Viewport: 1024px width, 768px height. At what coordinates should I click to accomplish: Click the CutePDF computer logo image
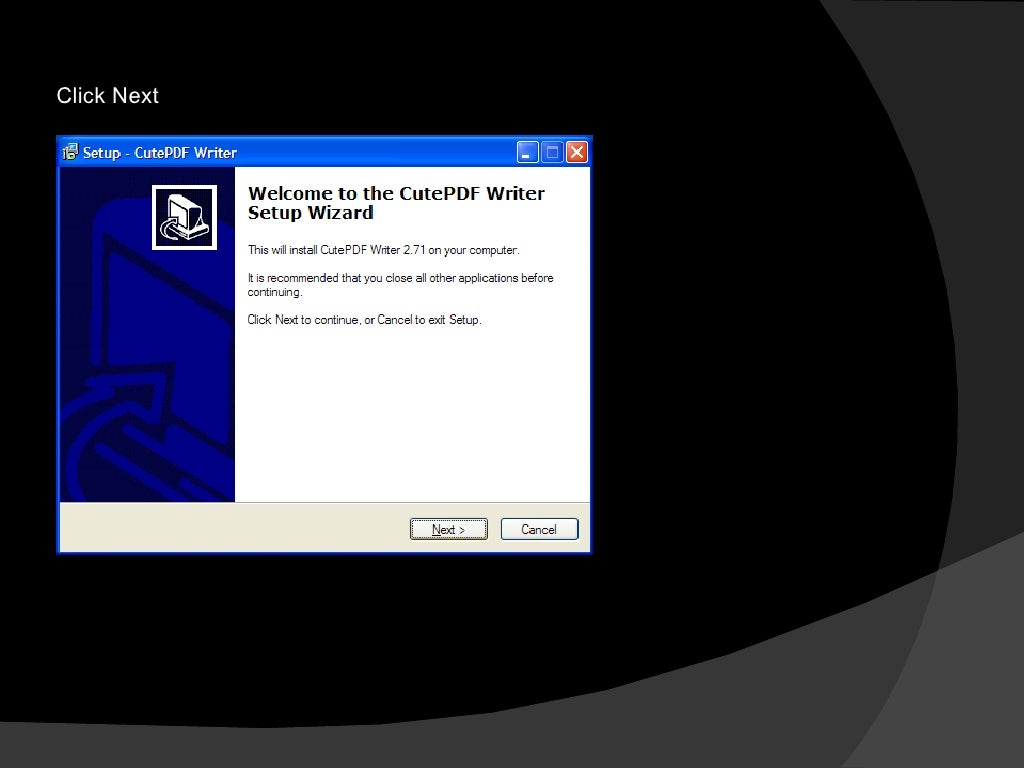tap(184, 217)
